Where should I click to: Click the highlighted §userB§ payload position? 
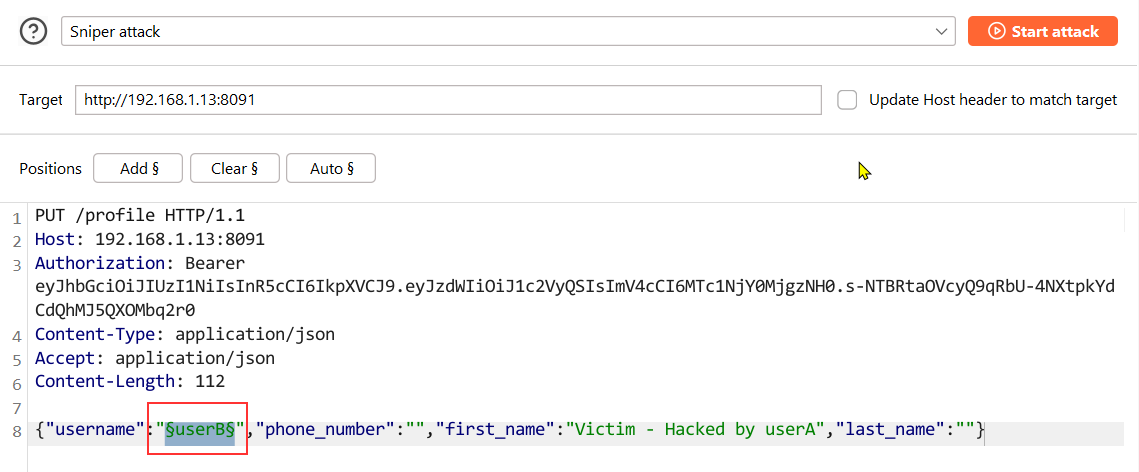(200, 429)
